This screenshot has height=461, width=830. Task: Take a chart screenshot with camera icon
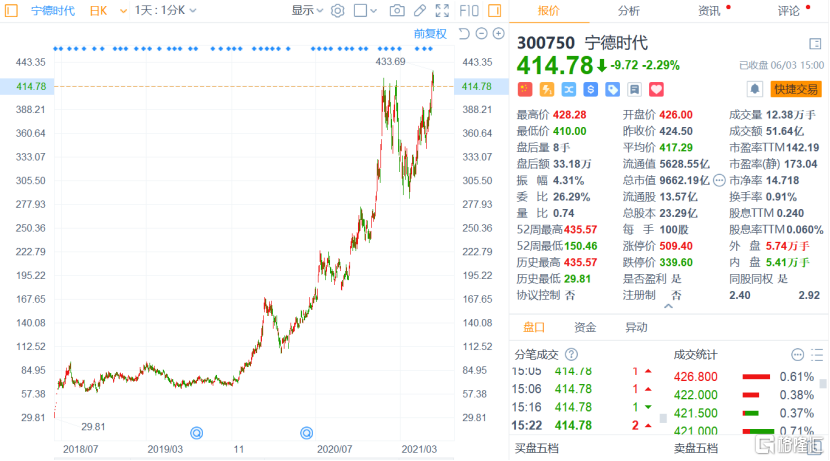click(397, 10)
